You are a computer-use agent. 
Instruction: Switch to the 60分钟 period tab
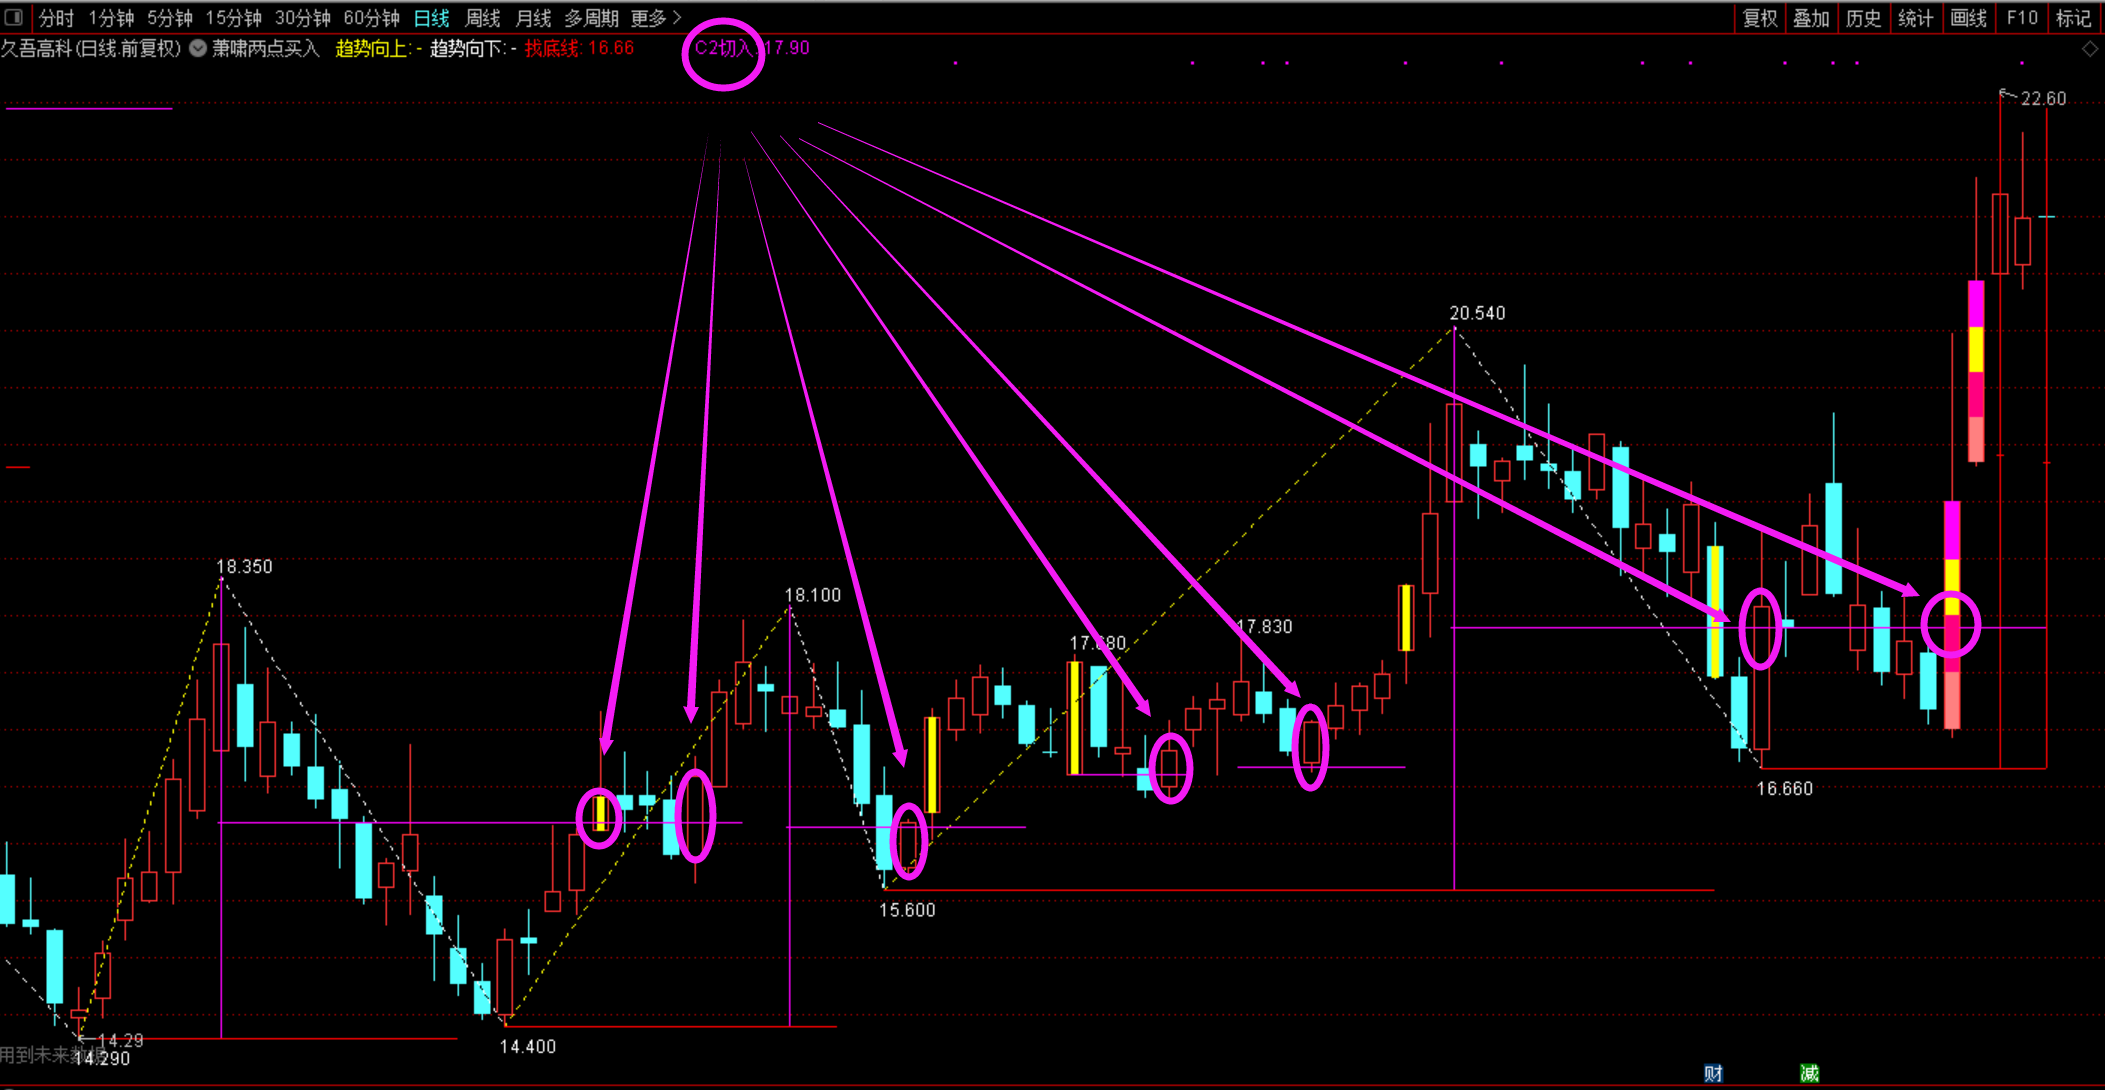[x=371, y=18]
